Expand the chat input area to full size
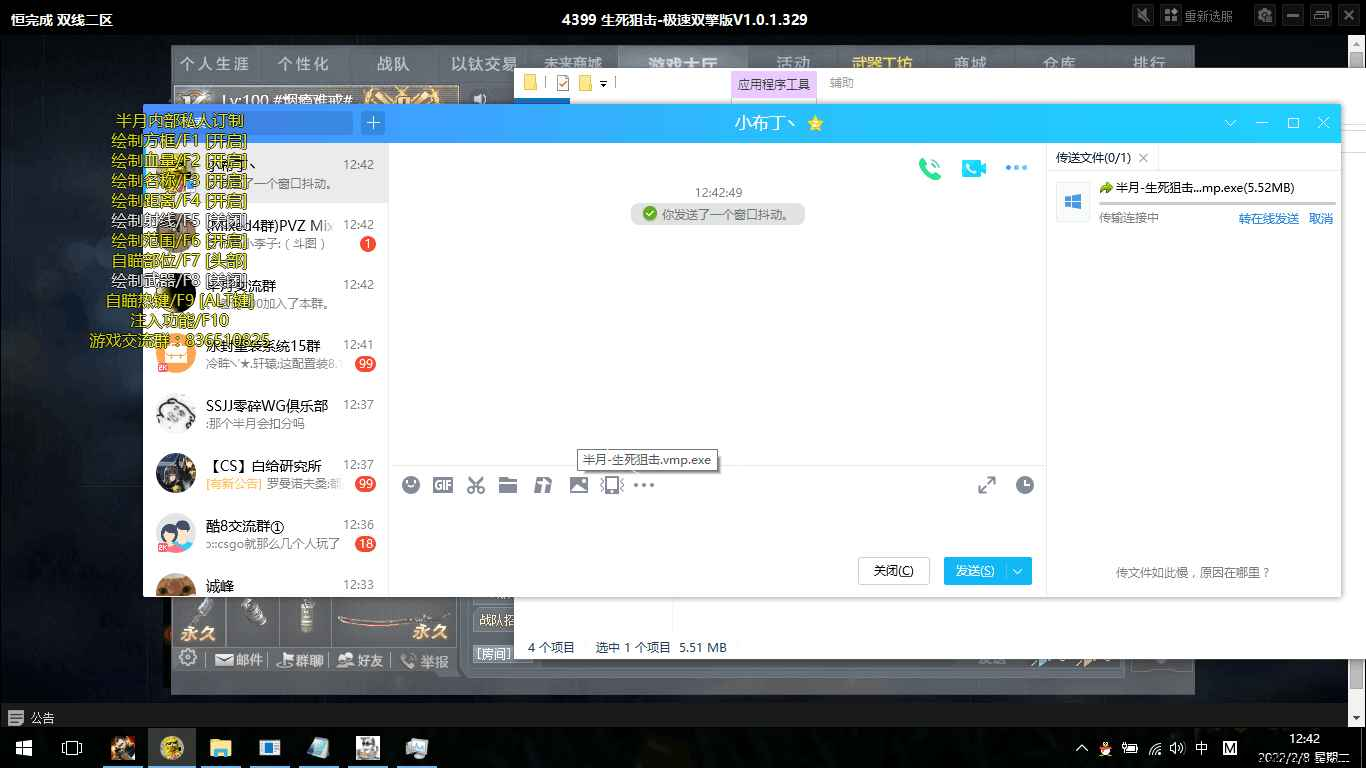Image resolution: width=1366 pixels, height=768 pixels. (x=987, y=485)
